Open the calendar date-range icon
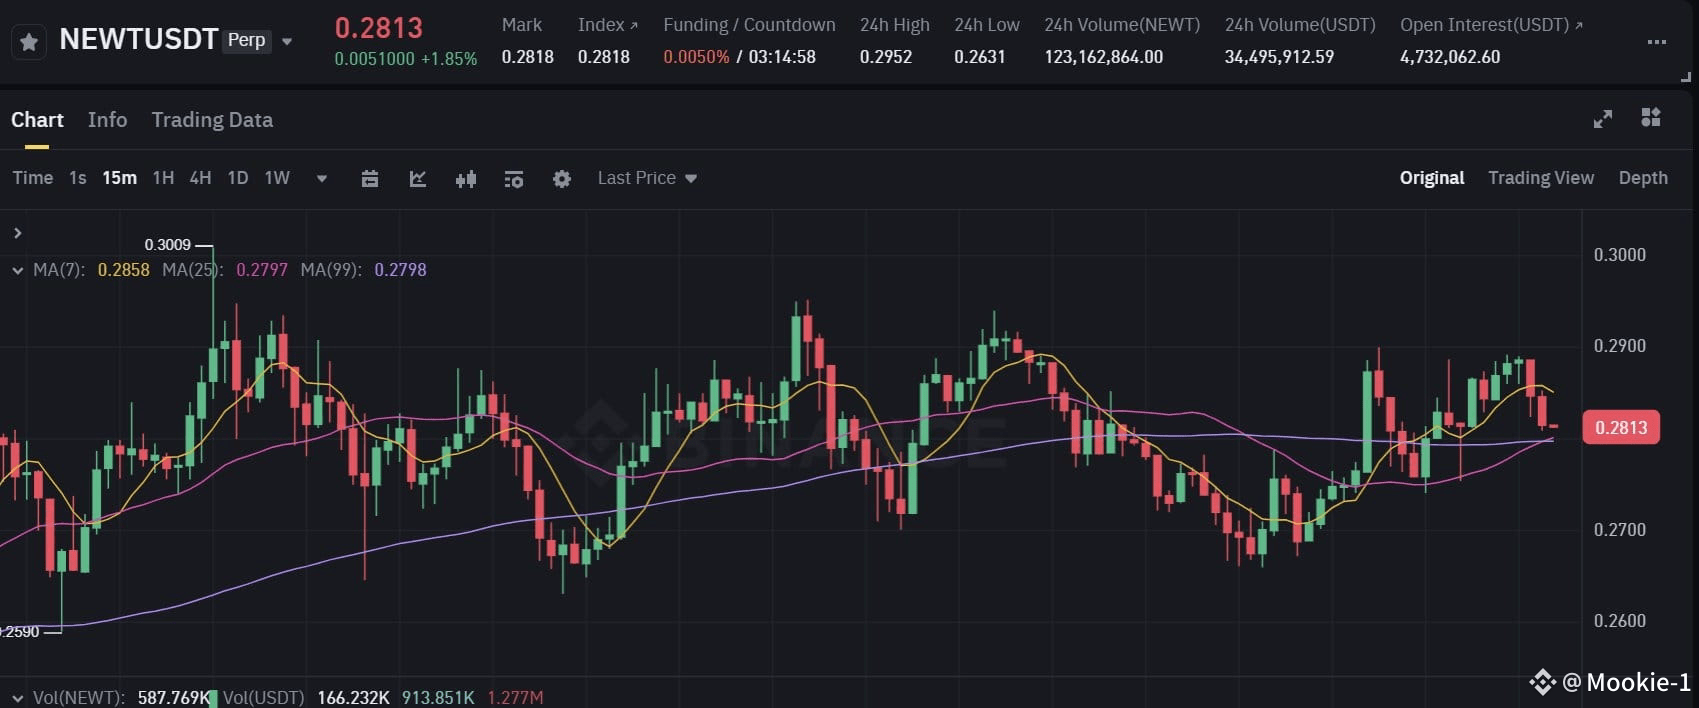The height and width of the screenshot is (708, 1699). (x=370, y=179)
